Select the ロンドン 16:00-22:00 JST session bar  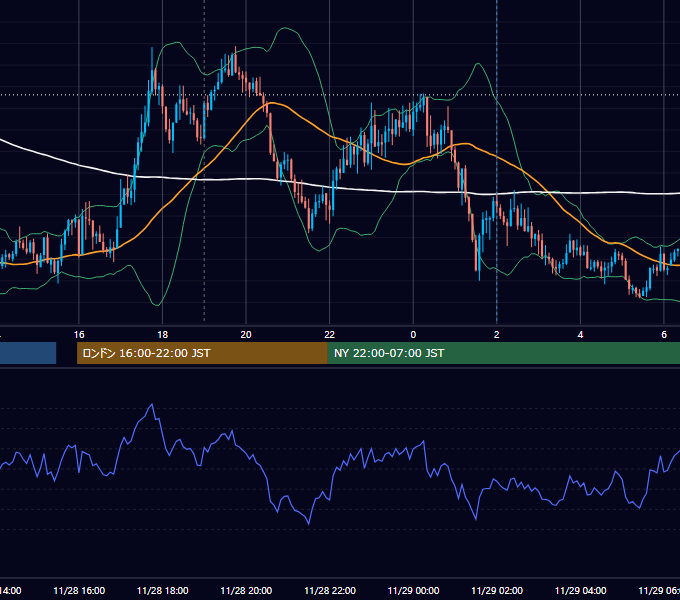(202, 353)
